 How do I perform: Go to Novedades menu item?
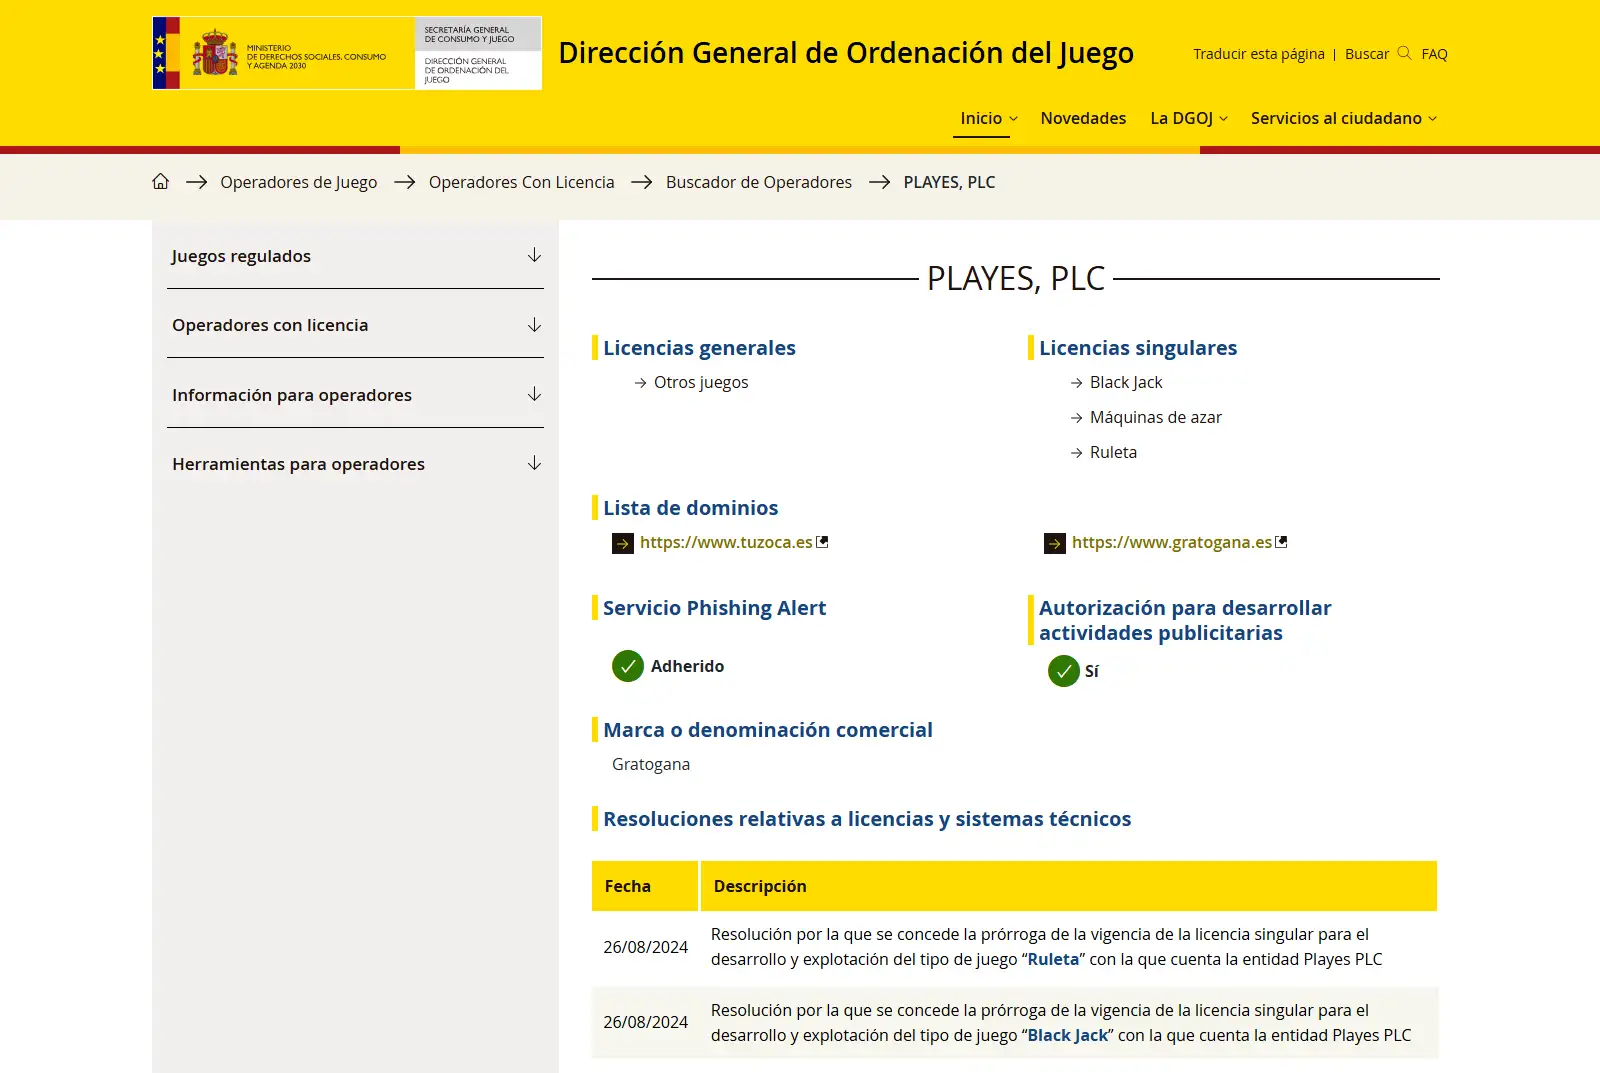tap(1083, 118)
